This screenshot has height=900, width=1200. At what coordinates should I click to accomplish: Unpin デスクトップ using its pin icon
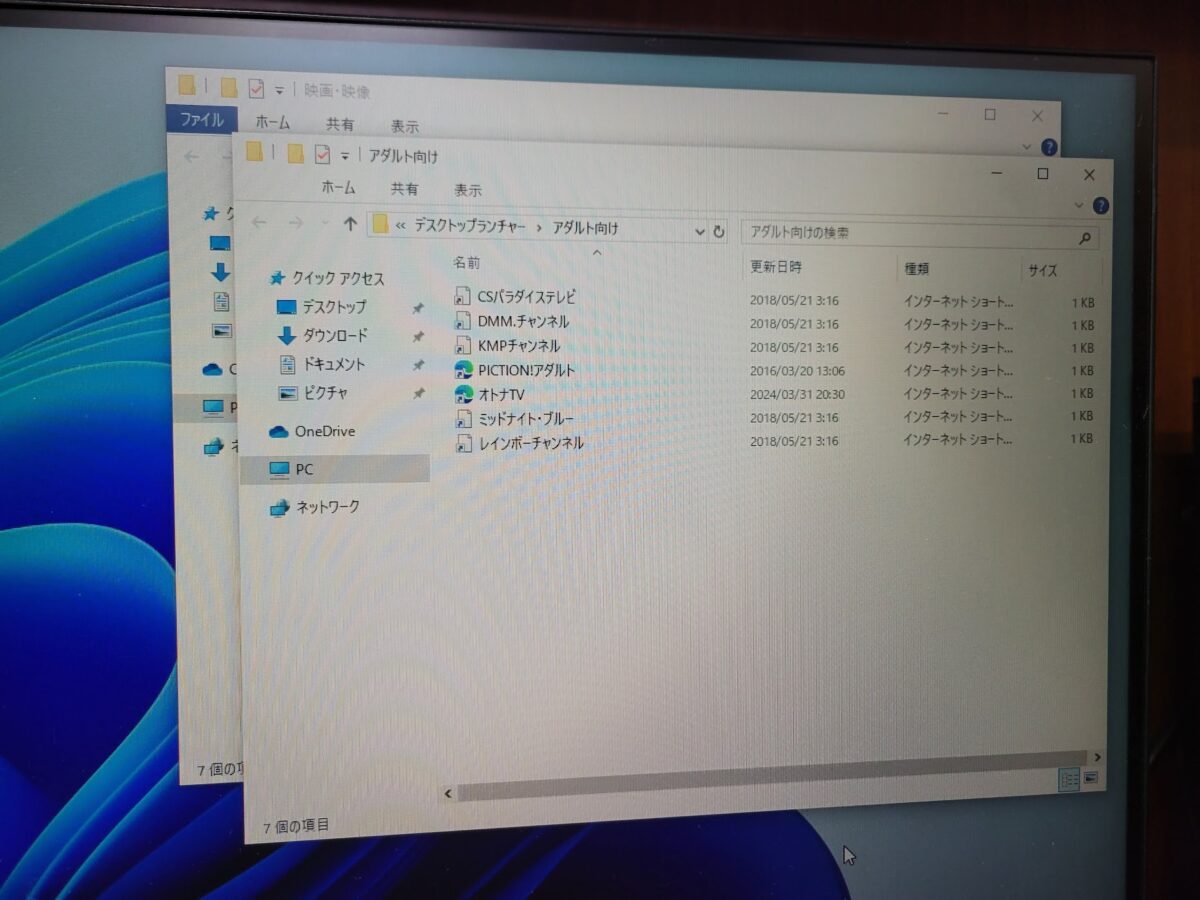coord(418,309)
